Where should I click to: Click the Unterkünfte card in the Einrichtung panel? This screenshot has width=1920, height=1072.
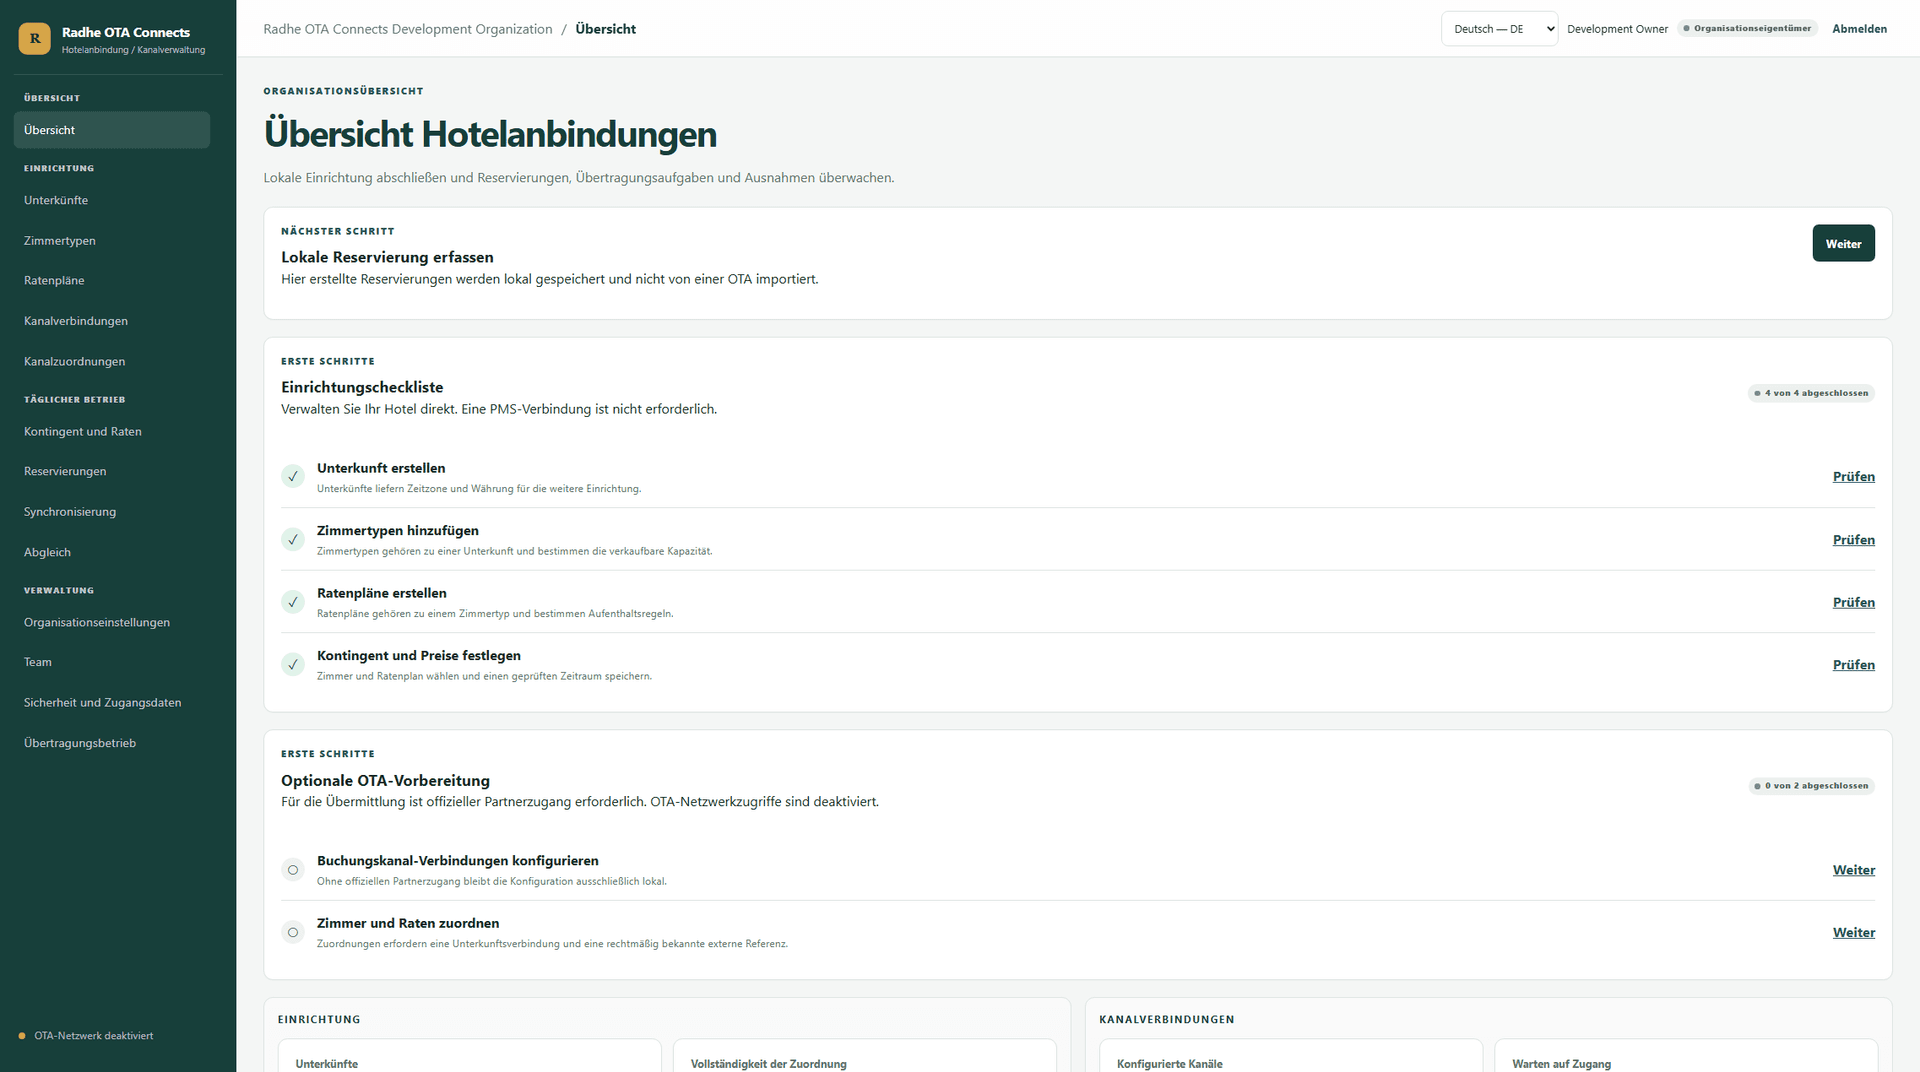[x=470, y=1056]
